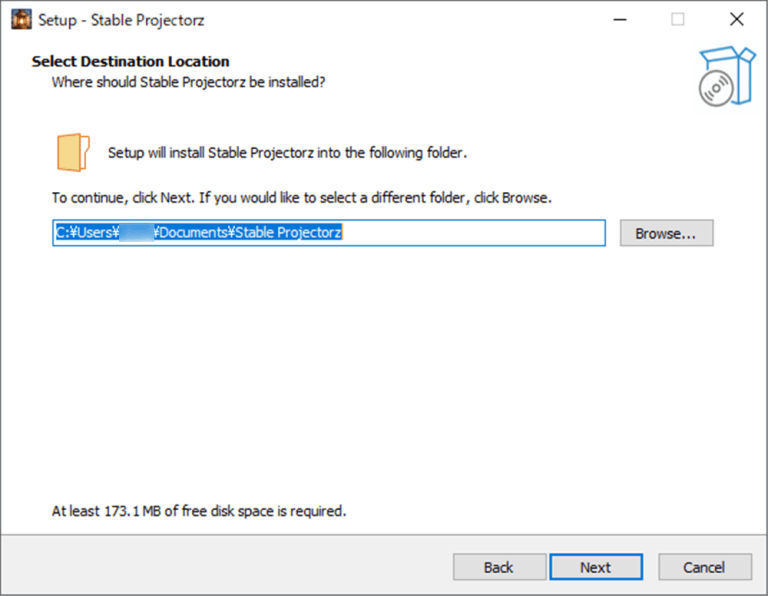
Task: Click "Users" in the install path
Action: (92, 233)
